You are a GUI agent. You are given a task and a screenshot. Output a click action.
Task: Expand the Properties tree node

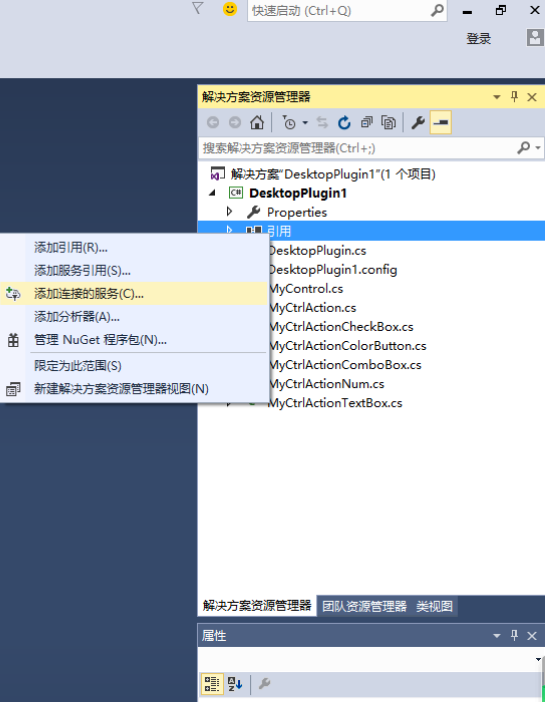click(x=229, y=211)
